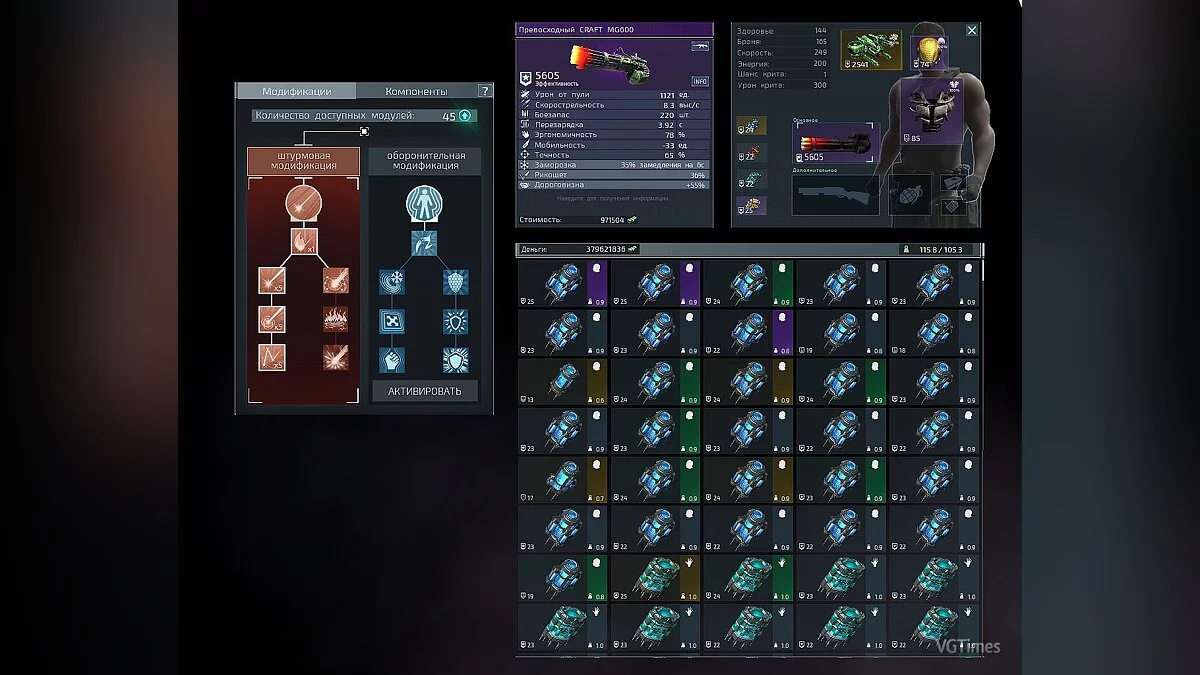Select the crossed arrows defense node

393,321
